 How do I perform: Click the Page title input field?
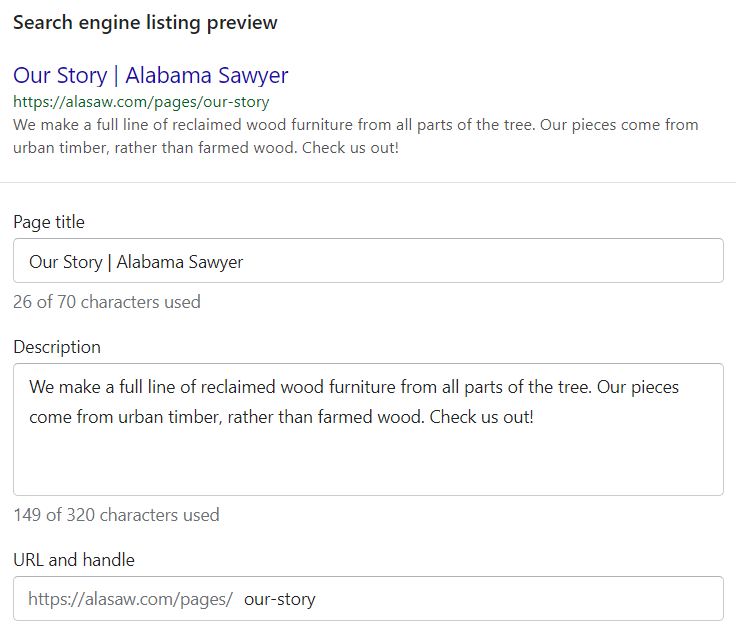pyautogui.click(x=368, y=260)
